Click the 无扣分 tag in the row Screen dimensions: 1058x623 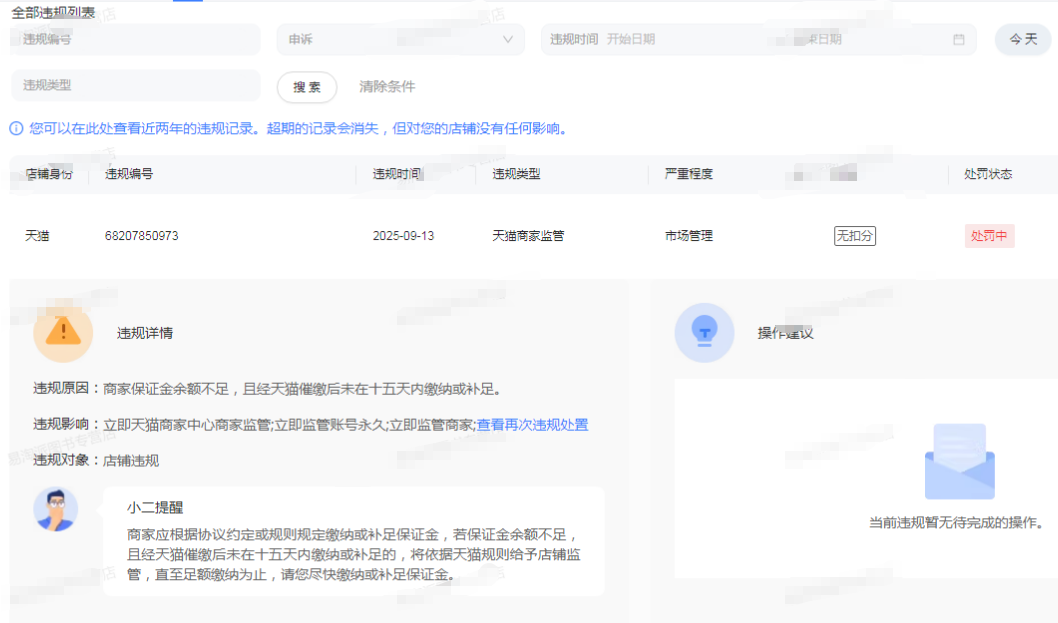[x=854, y=236]
